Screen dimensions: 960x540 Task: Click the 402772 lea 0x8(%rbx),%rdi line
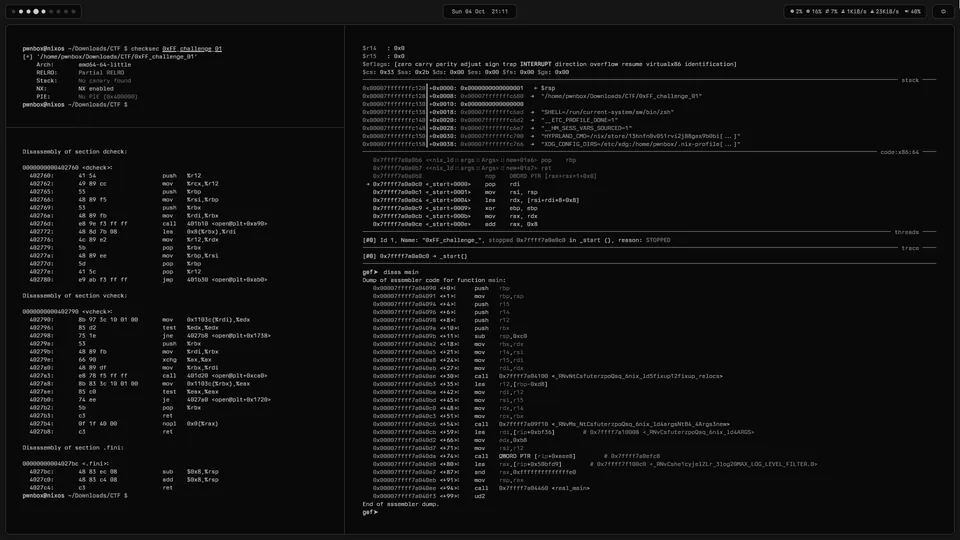pos(133,231)
